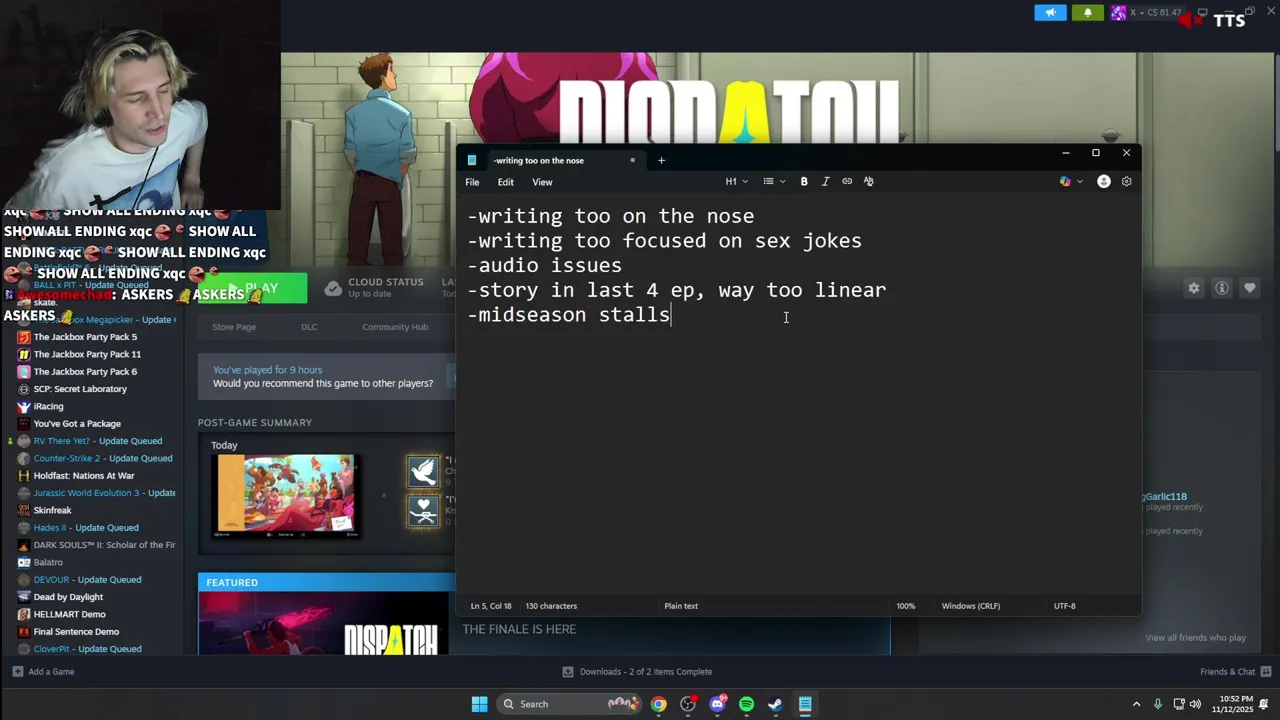1280x720 pixels.
Task: Click 'Plain text' in Notepad status bar
Action: pos(681,606)
